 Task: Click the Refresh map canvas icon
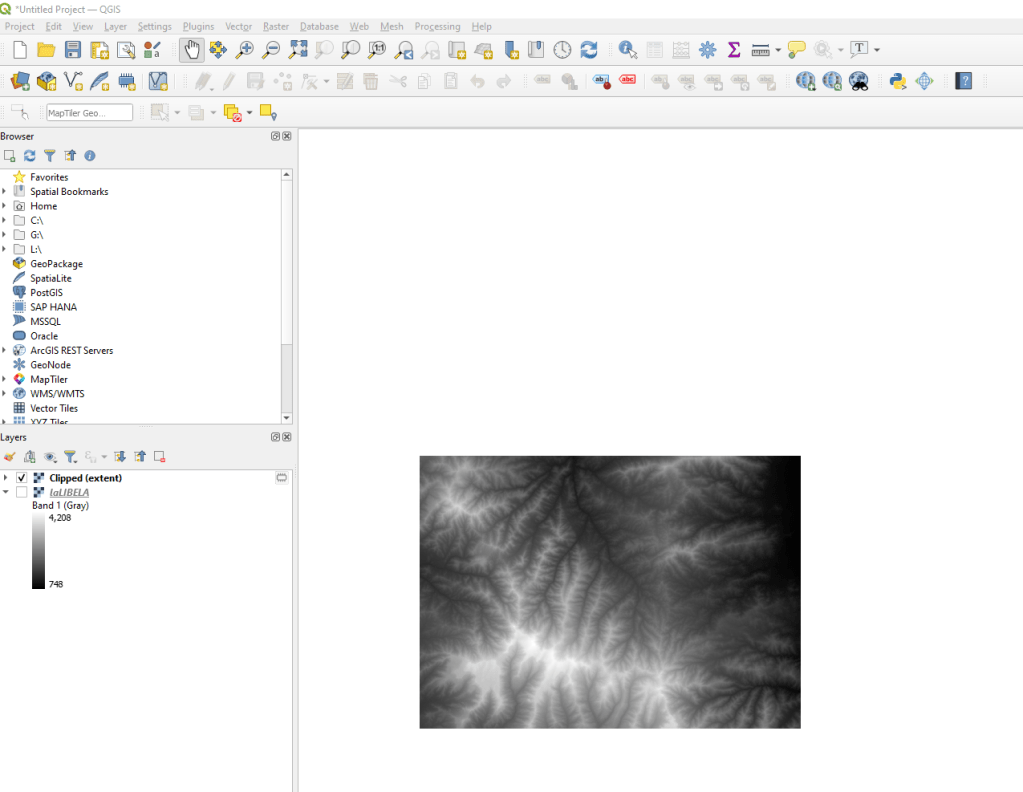click(589, 49)
